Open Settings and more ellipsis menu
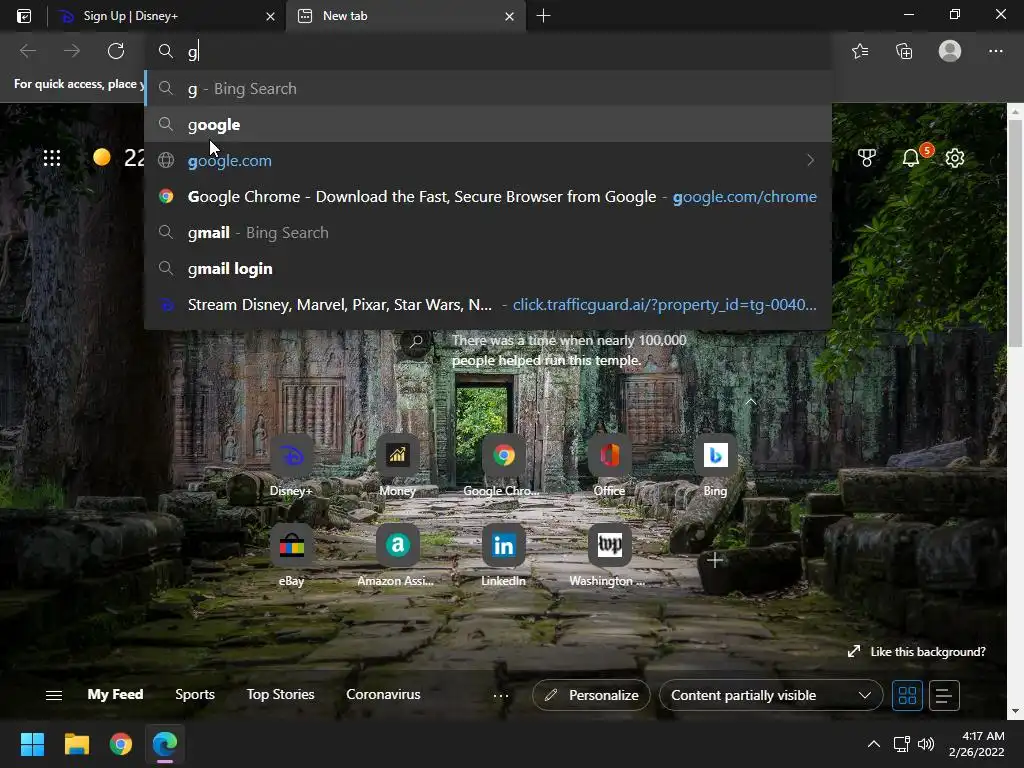The image size is (1024, 768). tap(995, 51)
